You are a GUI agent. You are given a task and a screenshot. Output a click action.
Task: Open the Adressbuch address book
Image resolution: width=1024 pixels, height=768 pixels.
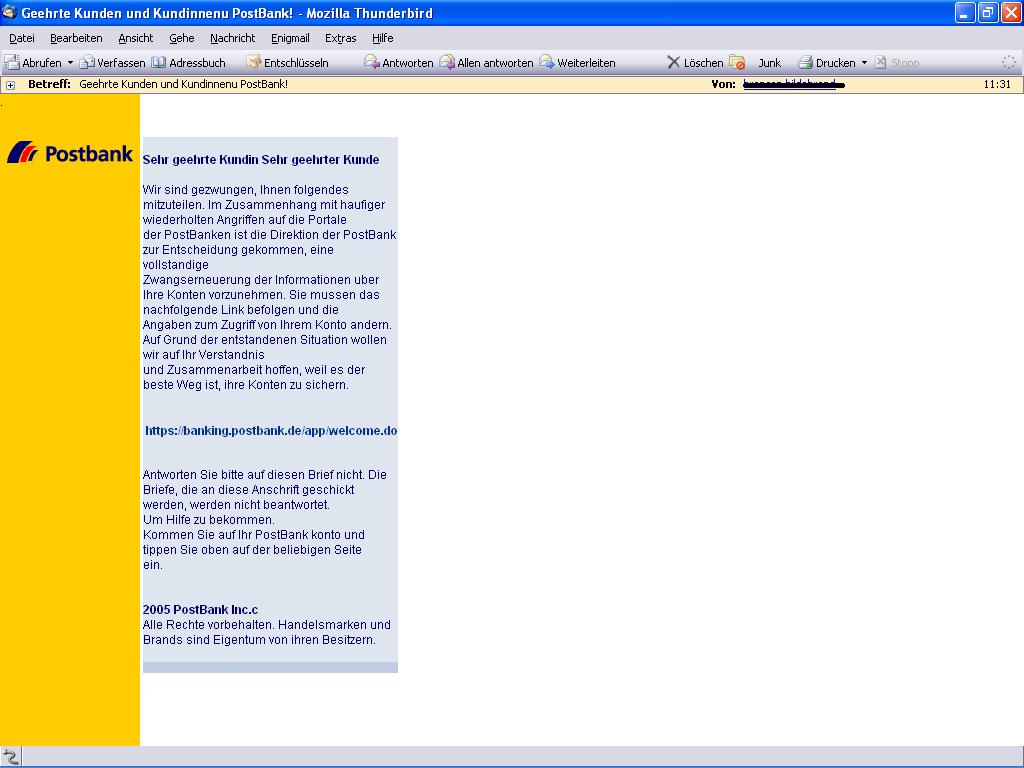pos(189,63)
